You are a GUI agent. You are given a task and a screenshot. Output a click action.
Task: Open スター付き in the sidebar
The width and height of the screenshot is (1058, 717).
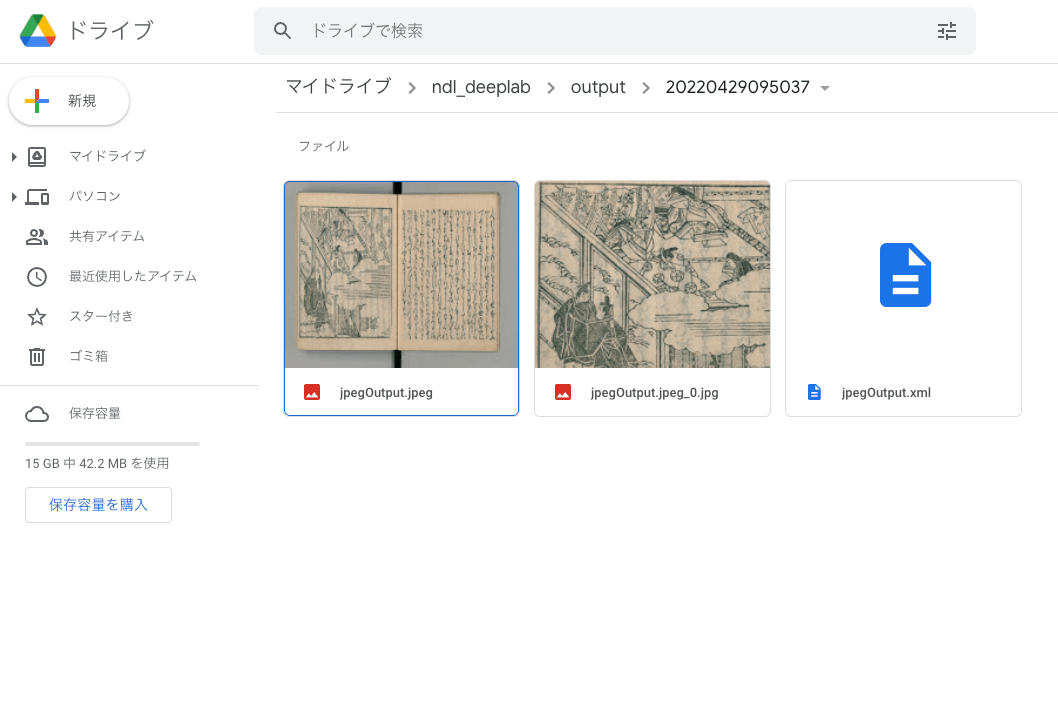(101, 316)
